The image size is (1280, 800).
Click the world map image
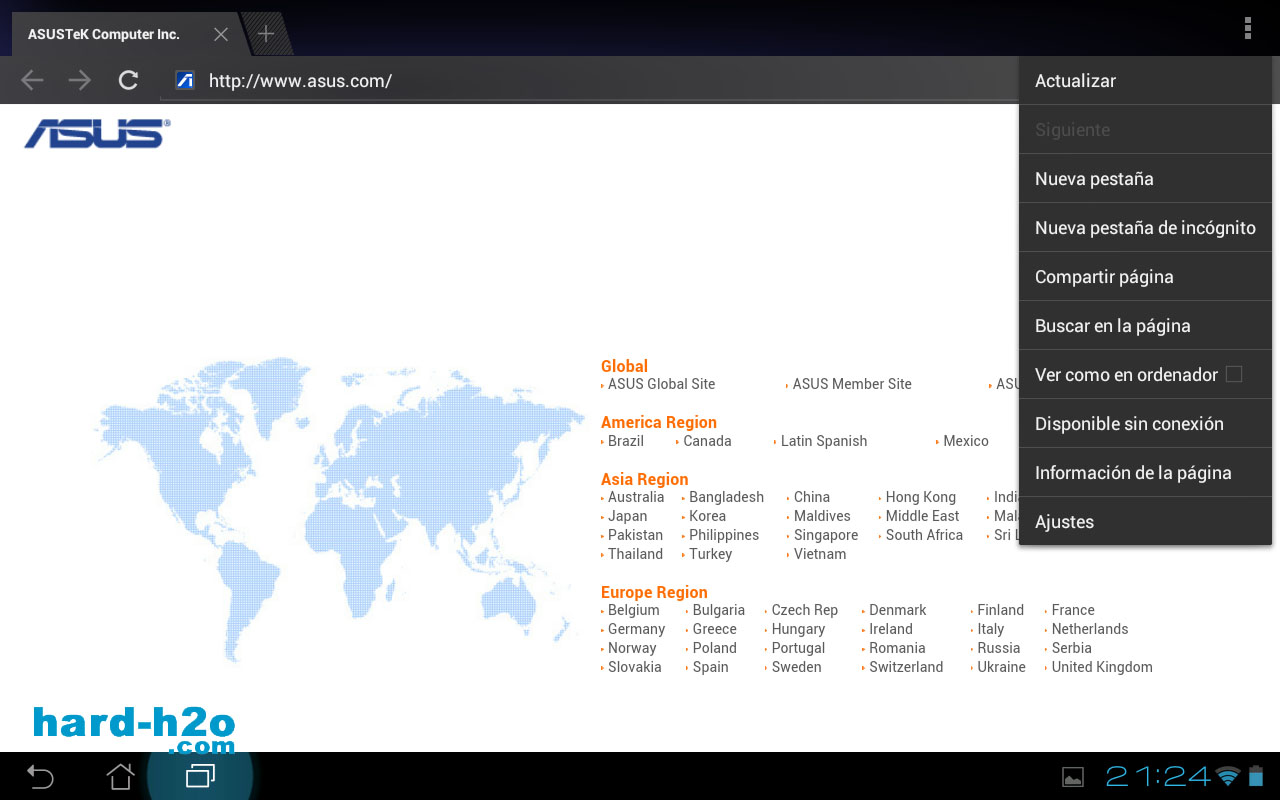pos(340,508)
